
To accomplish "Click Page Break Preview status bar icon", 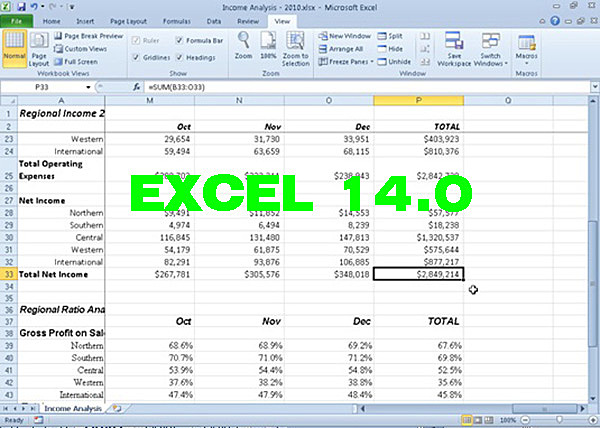I will pos(489,420).
